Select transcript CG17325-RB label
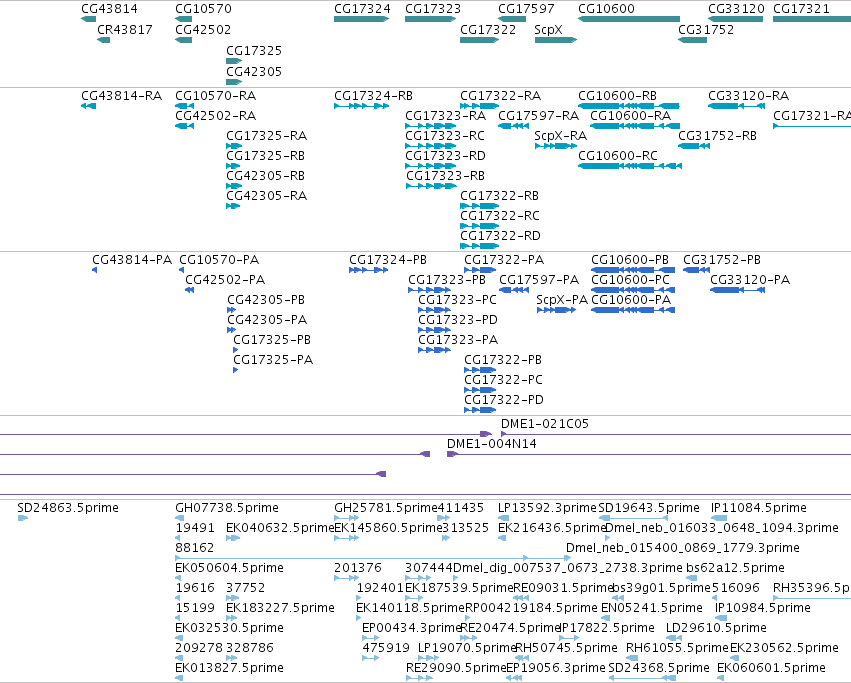Viewport: 851px width, 683px height. coord(265,156)
